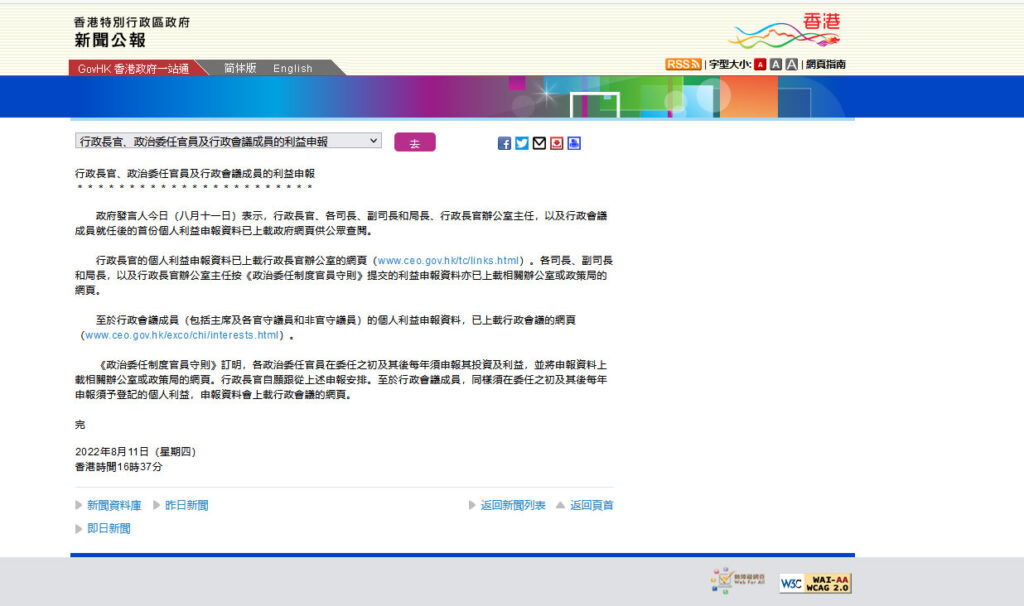
Task: Click the Brand Hong Kong dragon logo
Action: (784, 33)
